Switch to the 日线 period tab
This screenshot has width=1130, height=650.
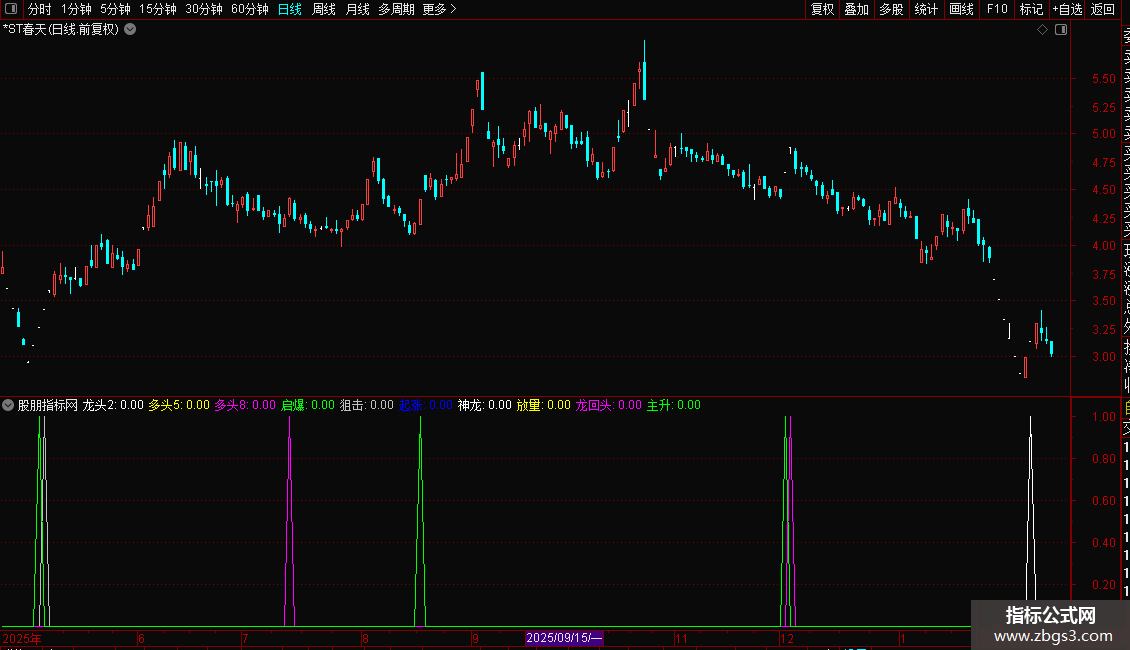point(290,9)
